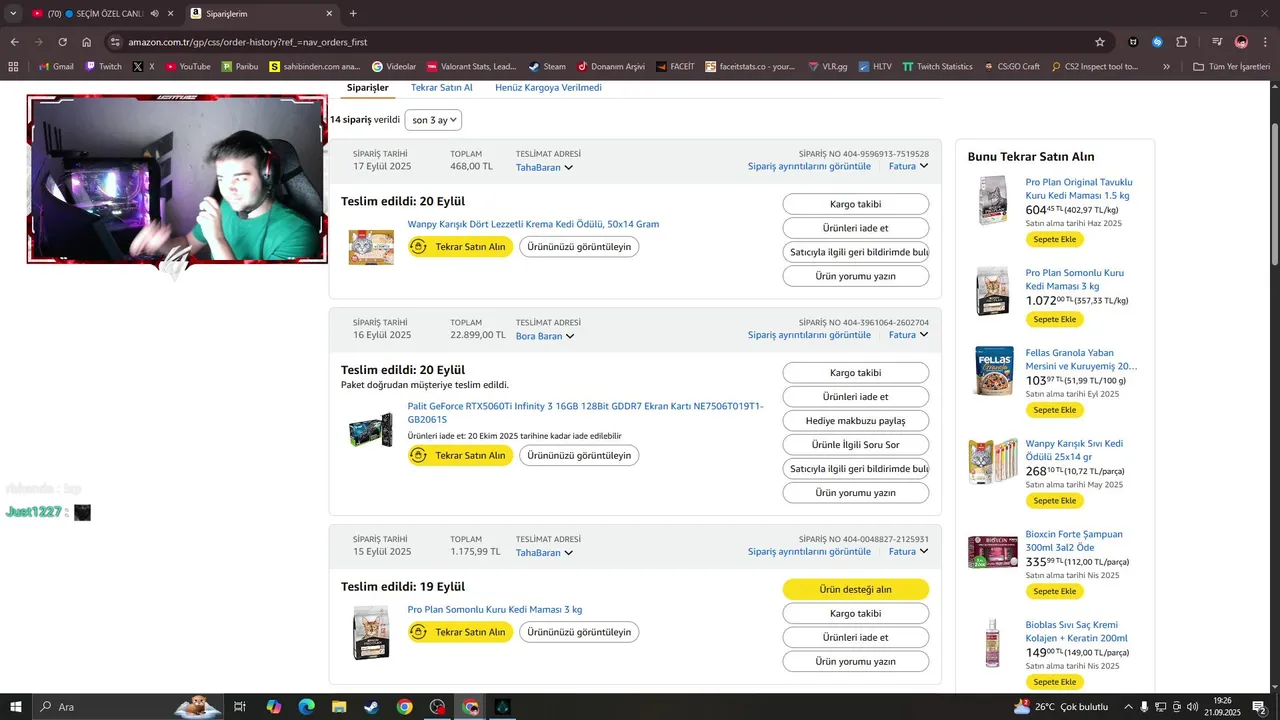
Task: Open the bookmarks bar apps grid icon
Action: pyautogui.click(x=13, y=66)
